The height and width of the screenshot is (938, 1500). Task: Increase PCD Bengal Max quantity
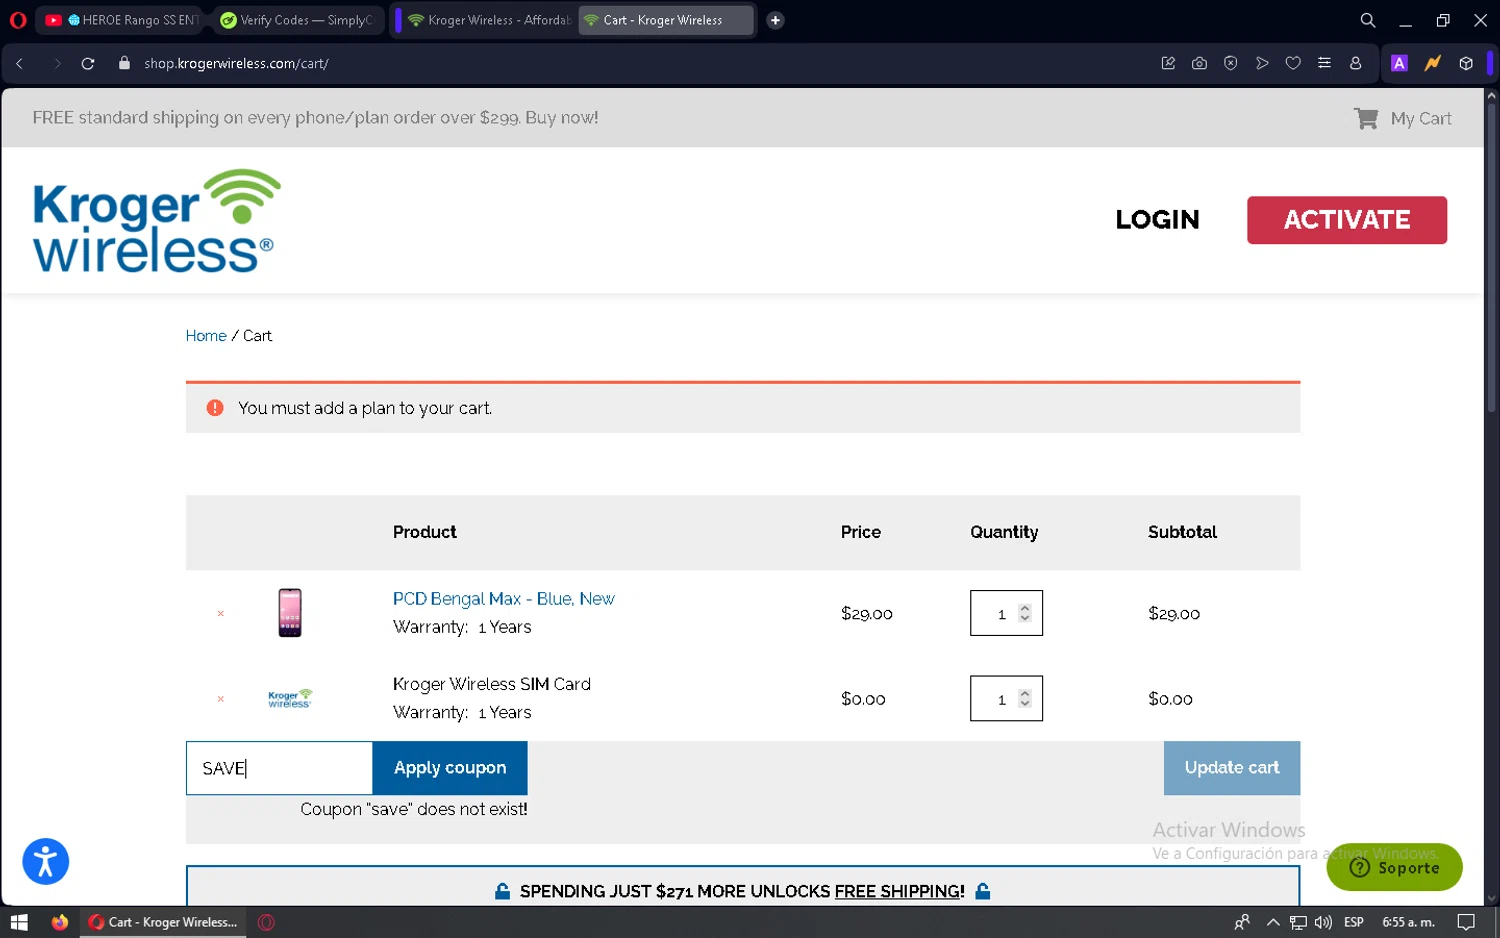pyautogui.click(x=1024, y=608)
